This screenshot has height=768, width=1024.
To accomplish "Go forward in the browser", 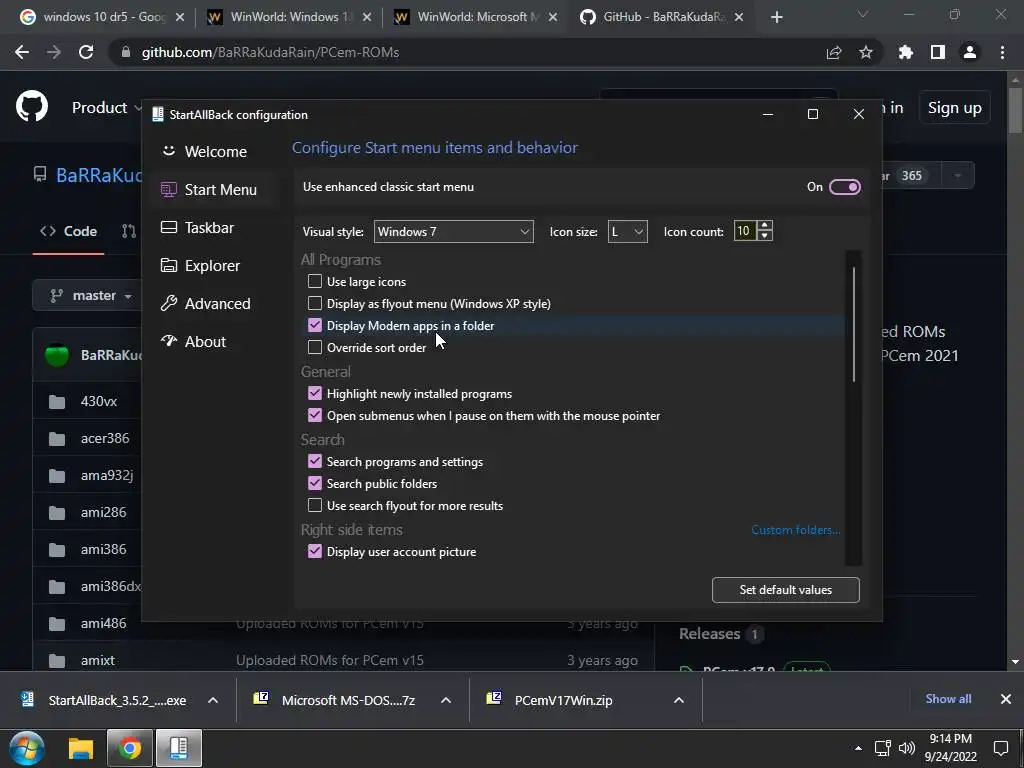I will point(54,52).
